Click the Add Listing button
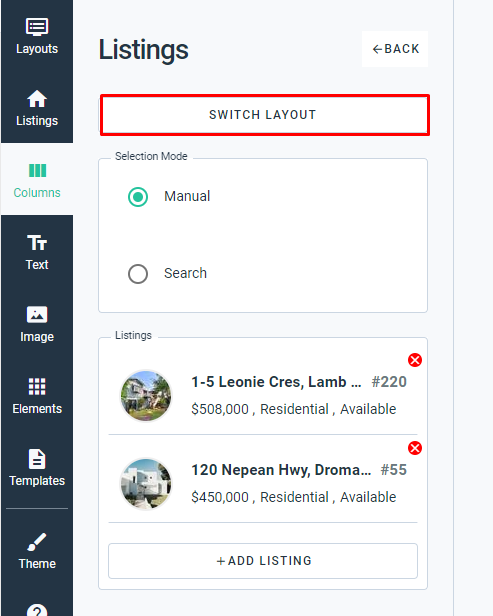 pos(263,561)
